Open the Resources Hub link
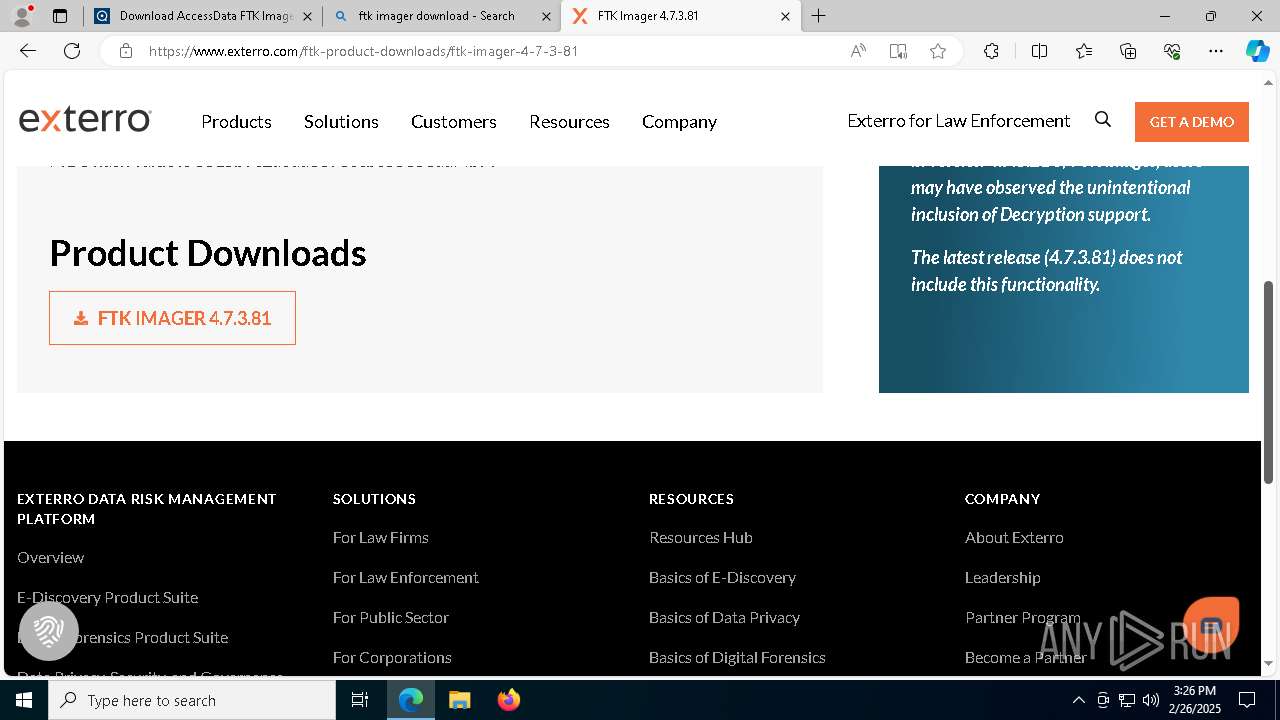The width and height of the screenshot is (1280, 720). pos(700,537)
